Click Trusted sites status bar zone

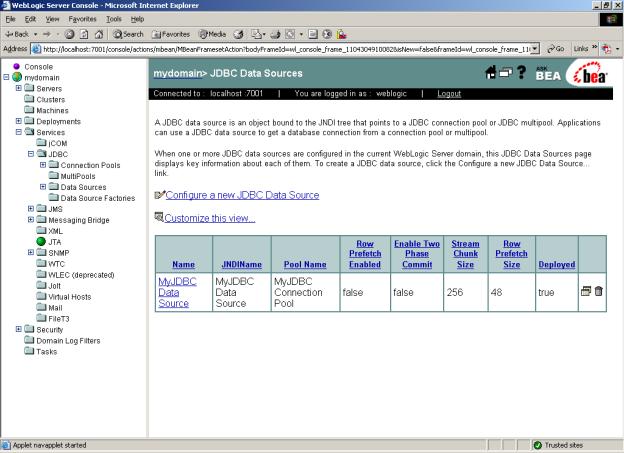pyautogui.click(x=558, y=445)
